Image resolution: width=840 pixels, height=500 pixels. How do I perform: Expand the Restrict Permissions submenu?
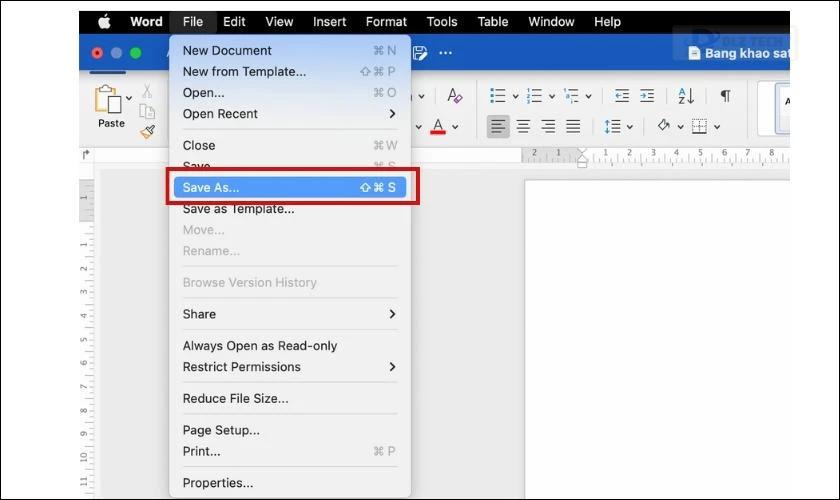[290, 367]
